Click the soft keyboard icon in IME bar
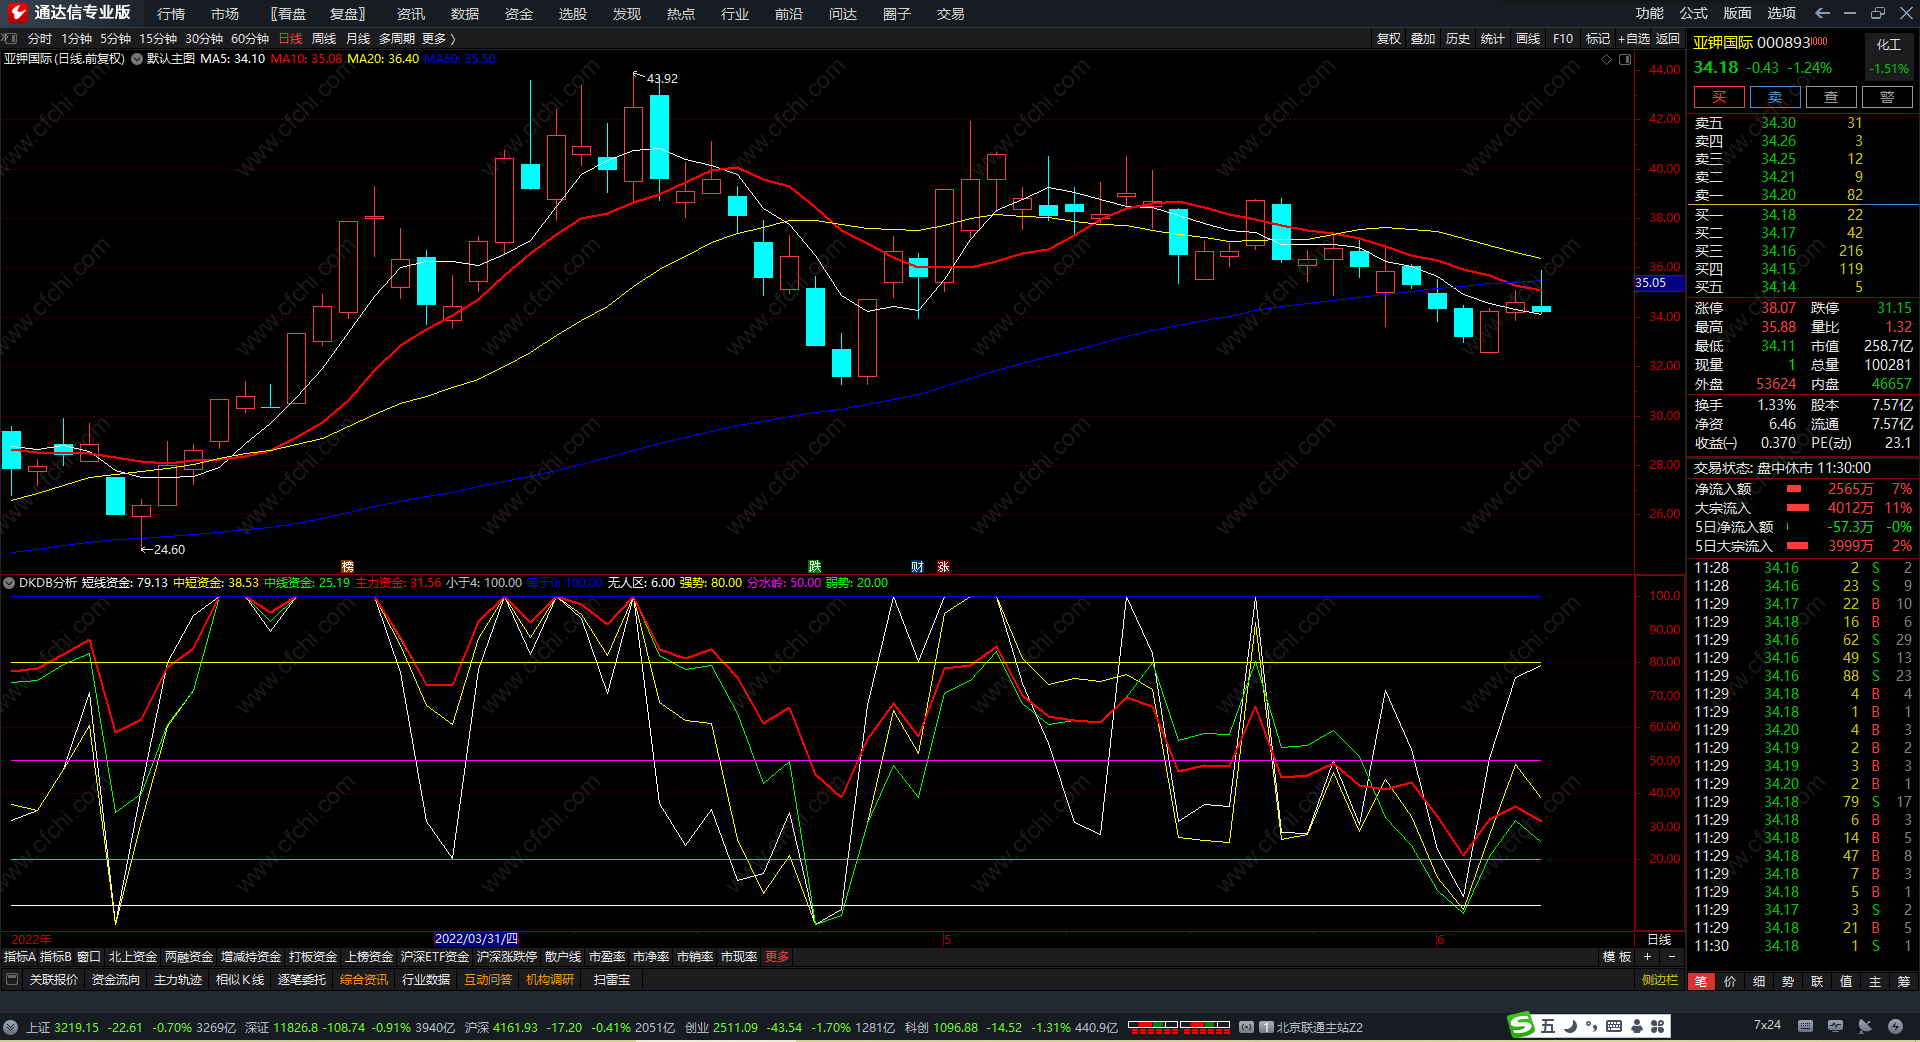1920x1042 pixels. pos(1614,1026)
